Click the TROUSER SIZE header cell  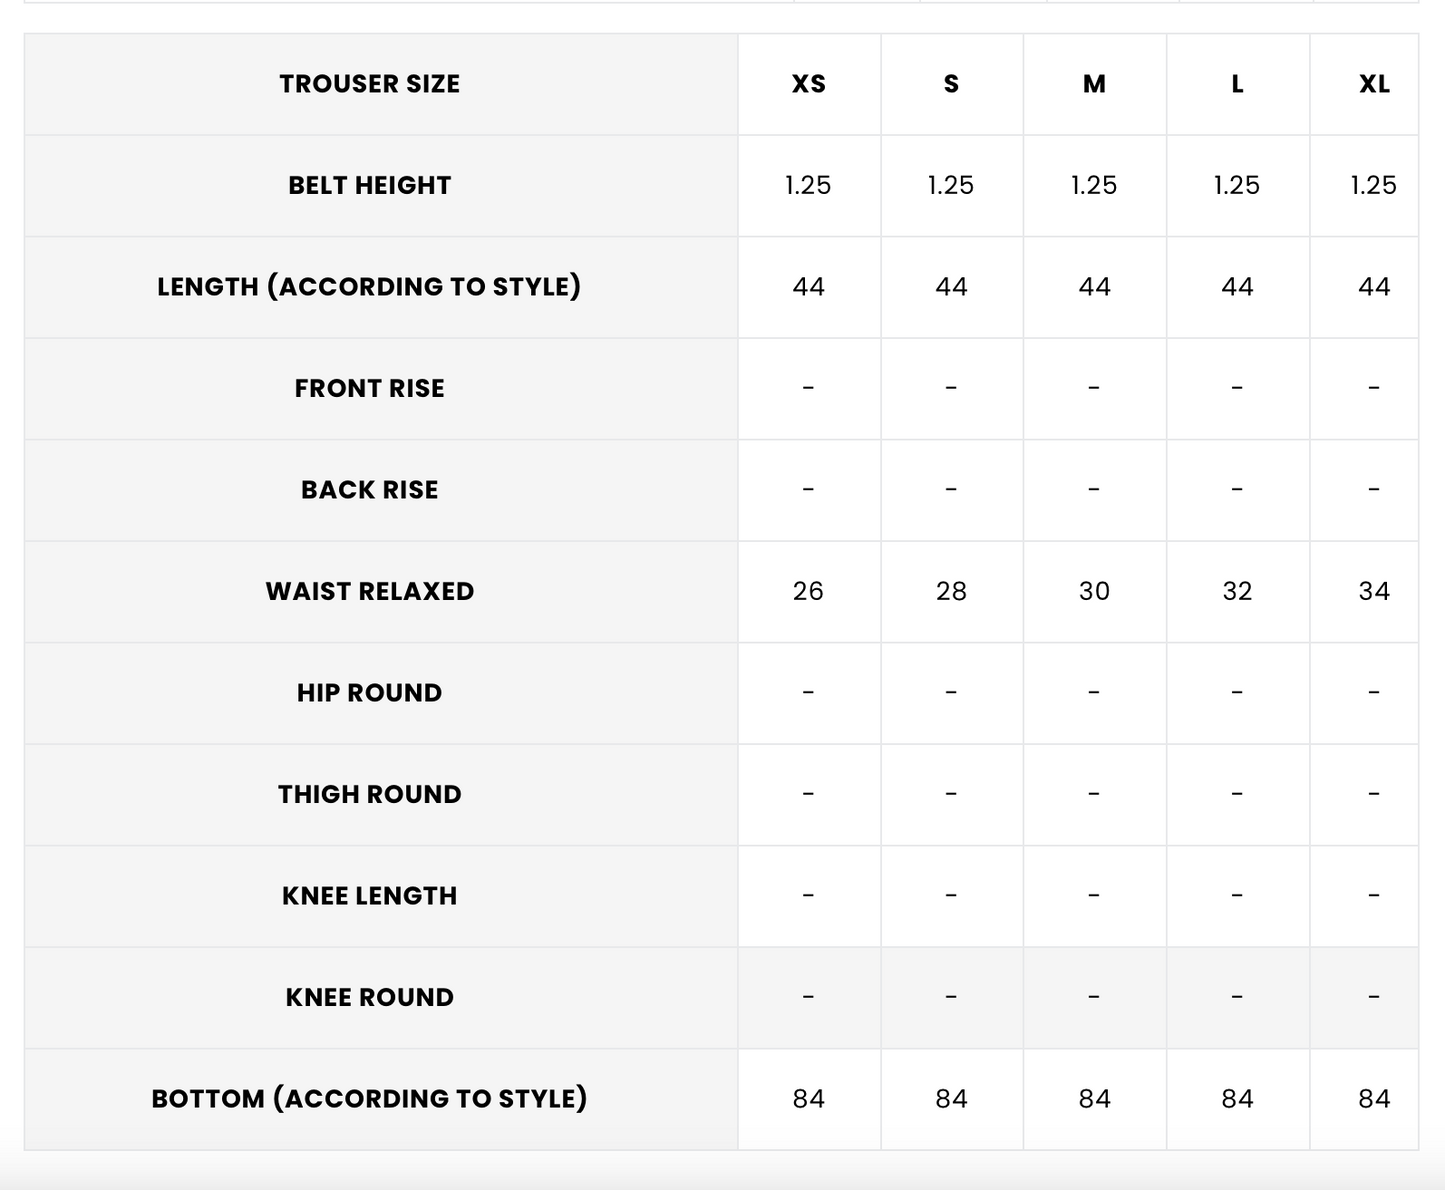[x=369, y=84]
